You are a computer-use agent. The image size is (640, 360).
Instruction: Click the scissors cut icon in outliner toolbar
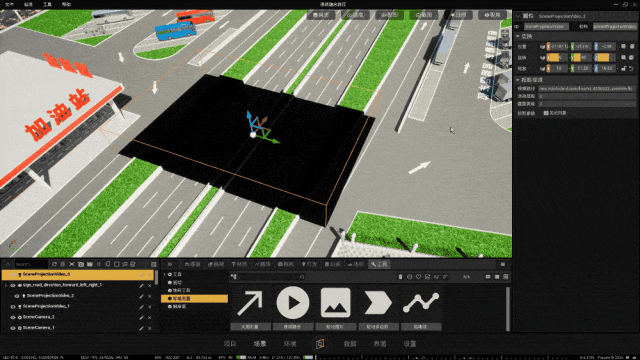tap(72, 264)
